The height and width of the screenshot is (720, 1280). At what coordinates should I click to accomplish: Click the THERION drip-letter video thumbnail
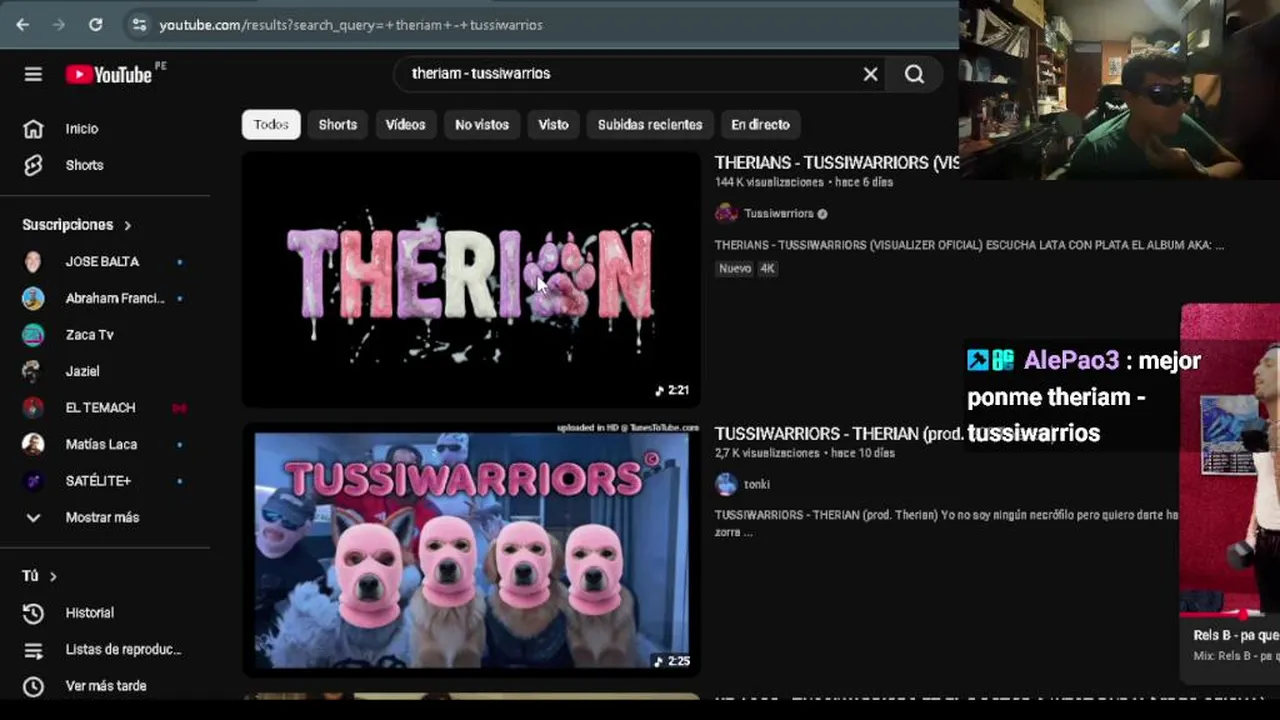(x=471, y=280)
